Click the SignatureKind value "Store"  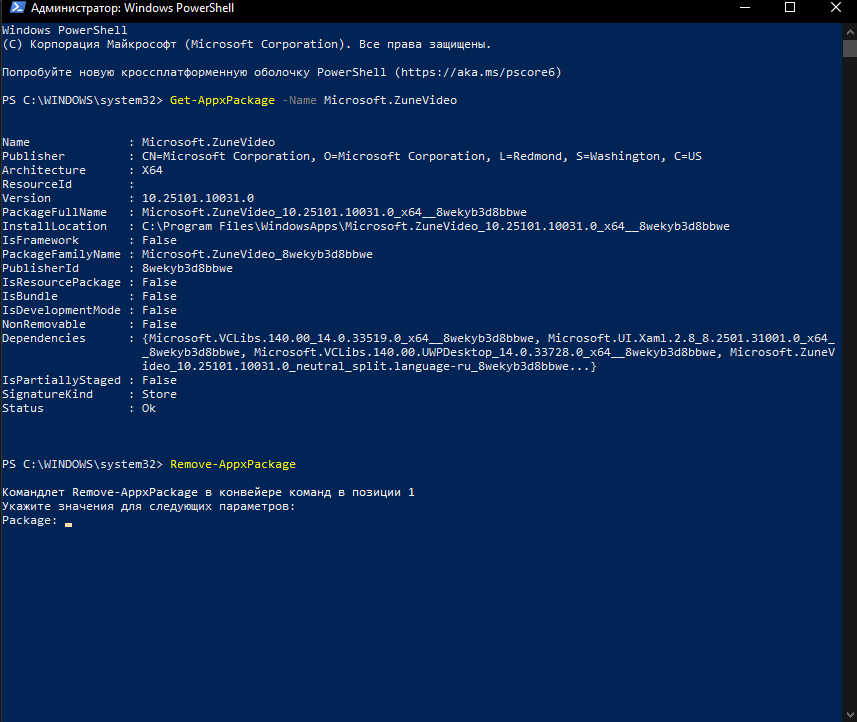[x=159, y=394]
